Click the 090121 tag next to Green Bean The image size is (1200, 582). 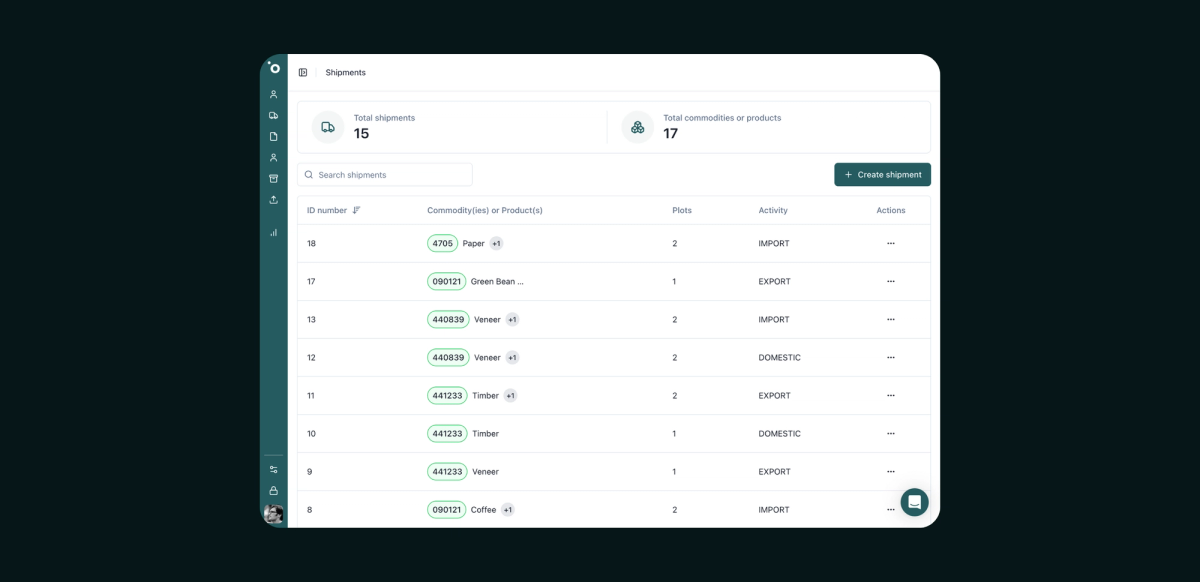pos(447,281)
